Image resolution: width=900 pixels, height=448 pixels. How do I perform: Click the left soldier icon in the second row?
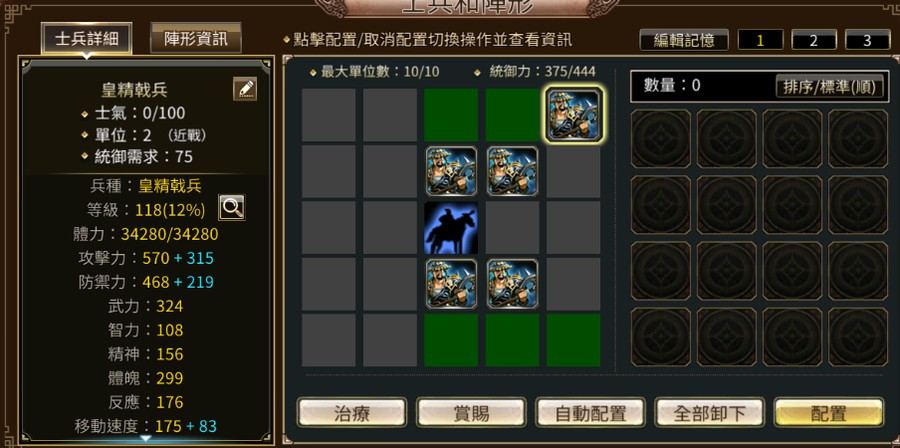coord(451,171)
